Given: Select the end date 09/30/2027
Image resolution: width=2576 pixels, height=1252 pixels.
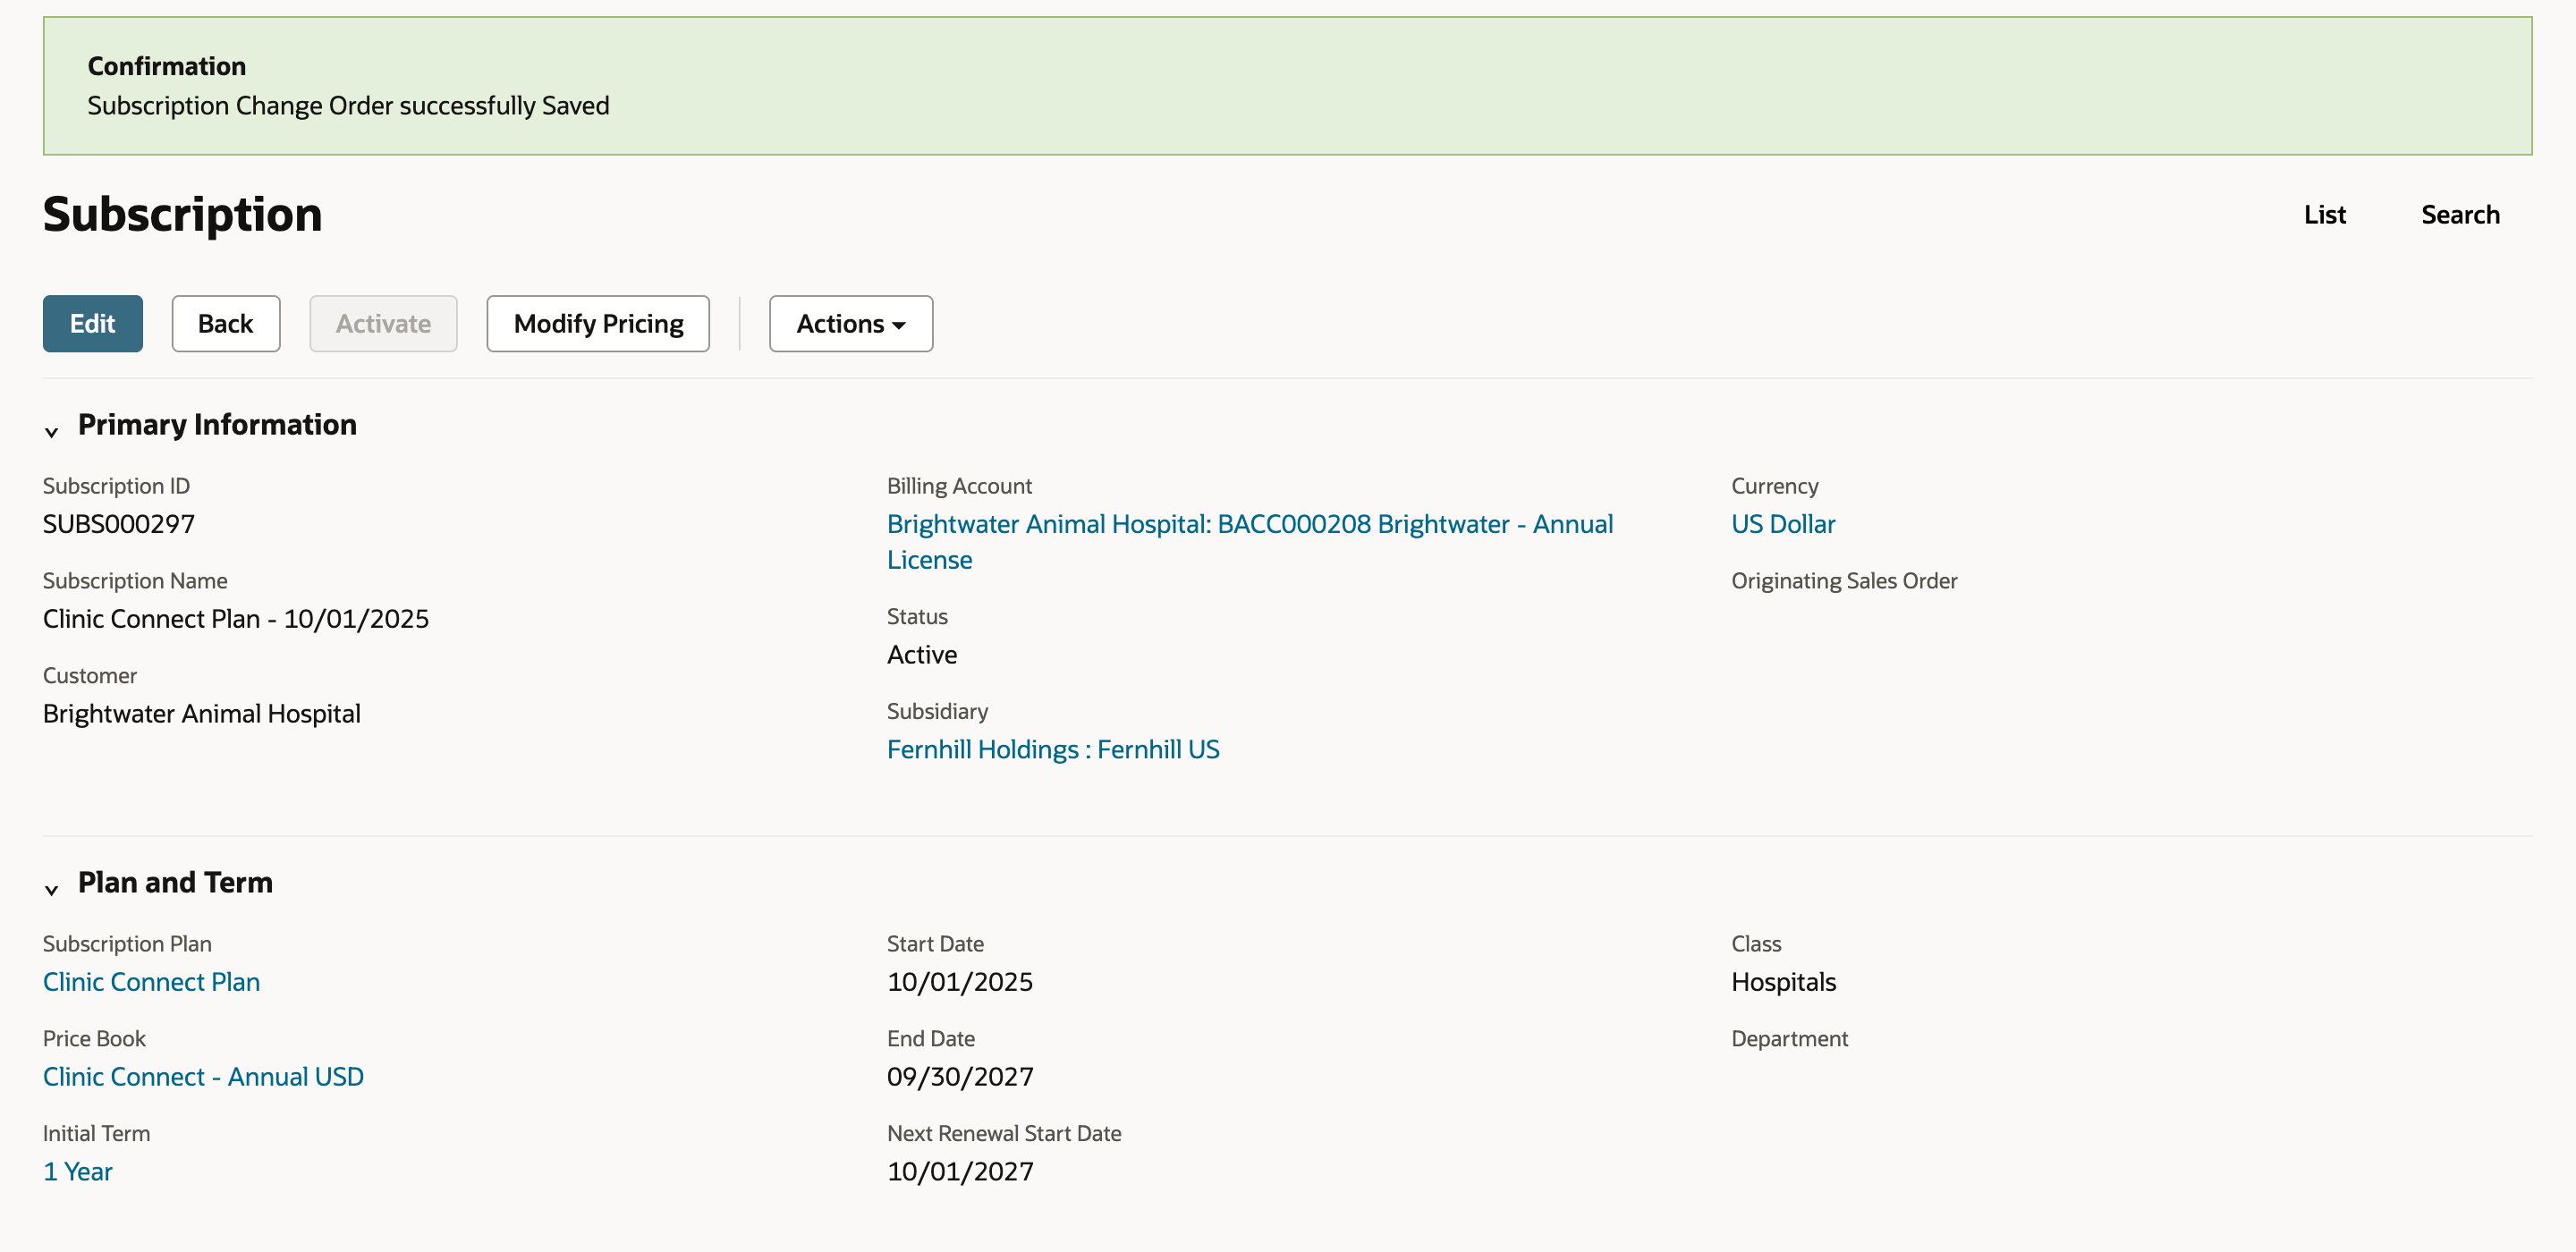Looking at the screenshot, I should (960, 1076).
